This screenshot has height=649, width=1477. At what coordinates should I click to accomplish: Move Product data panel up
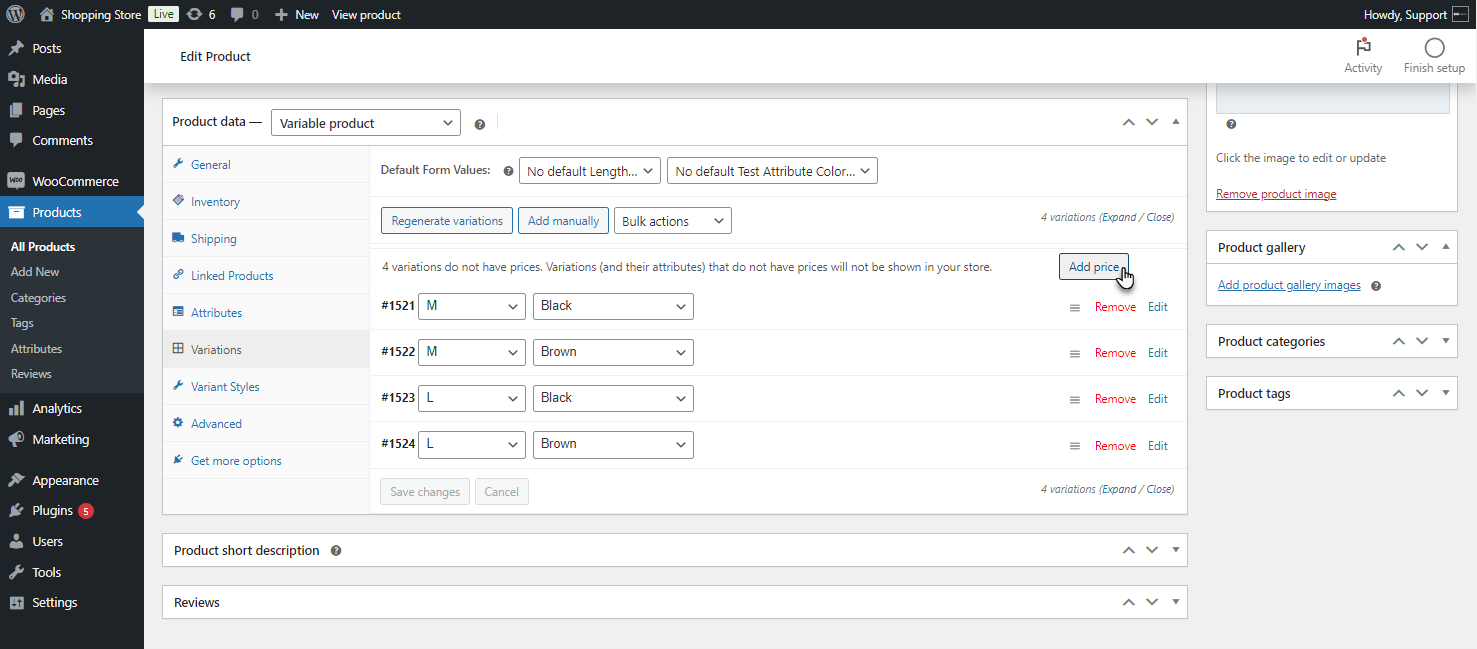(1129, 122)
